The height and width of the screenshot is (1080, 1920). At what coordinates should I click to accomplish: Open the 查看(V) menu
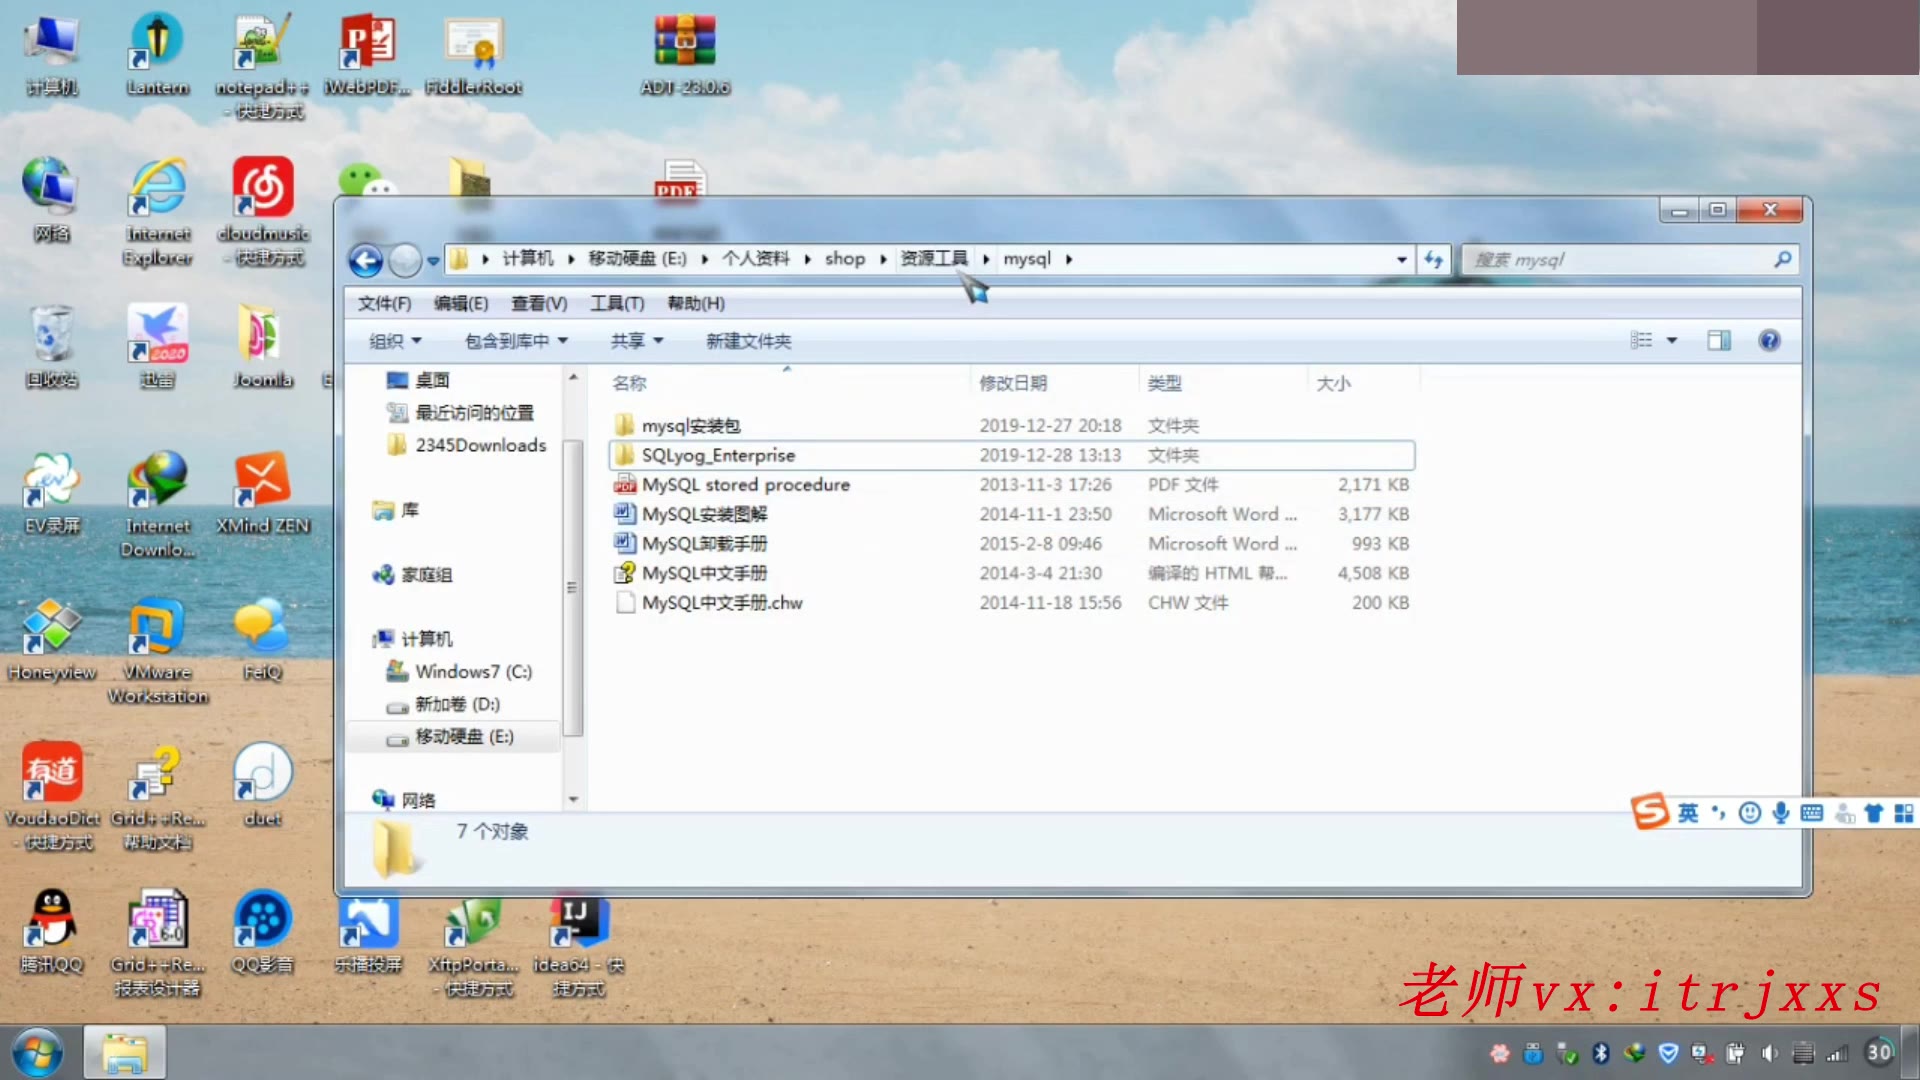538,303
